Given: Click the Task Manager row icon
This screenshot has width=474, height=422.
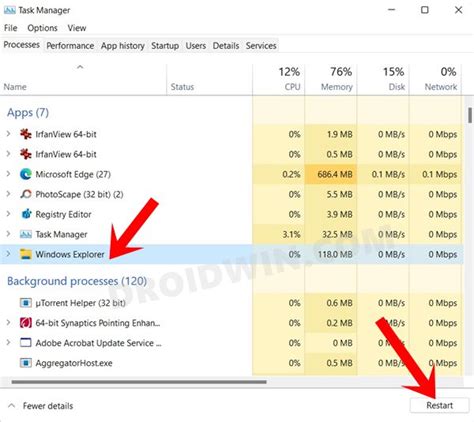Looking at the screenshot, I should tap(26, 234).
